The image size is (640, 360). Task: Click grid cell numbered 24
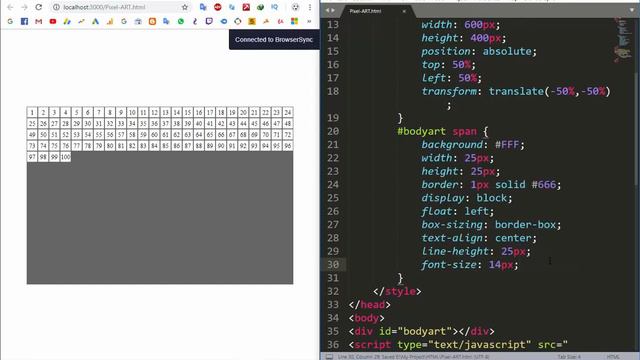(288, 112)
